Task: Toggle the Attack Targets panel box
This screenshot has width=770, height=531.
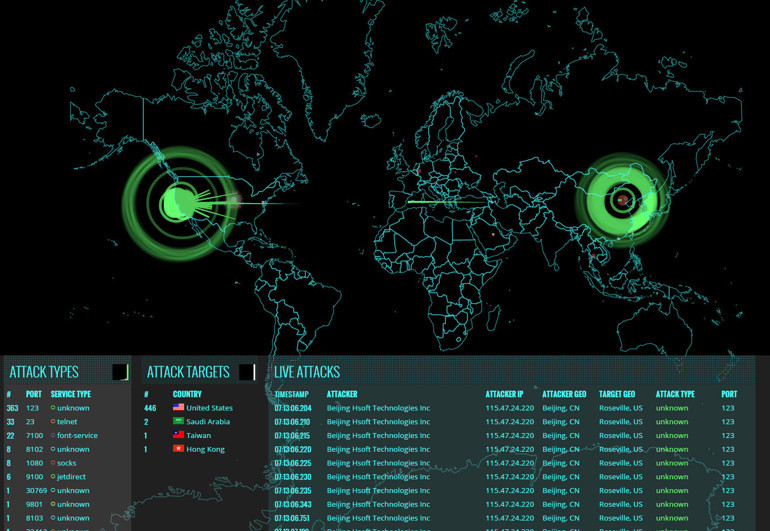Action: click(247, 372)
